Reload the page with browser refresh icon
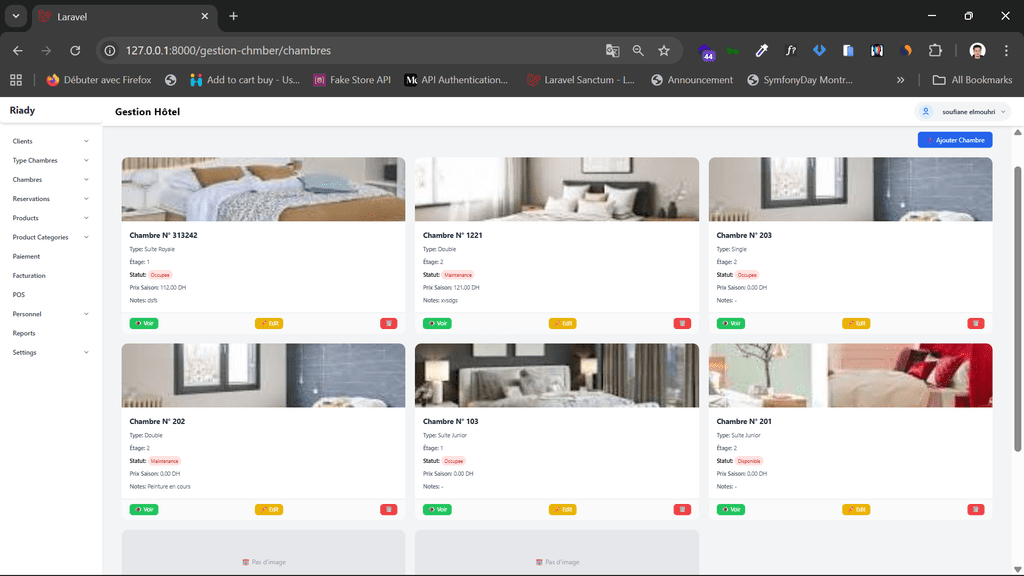Screen dimensions: 1024x576 click(x=75, y=50)
